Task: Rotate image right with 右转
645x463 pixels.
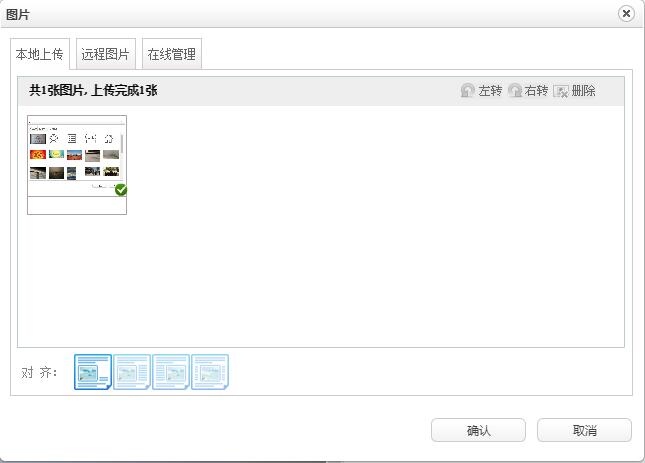Action: tap(528, 90)
